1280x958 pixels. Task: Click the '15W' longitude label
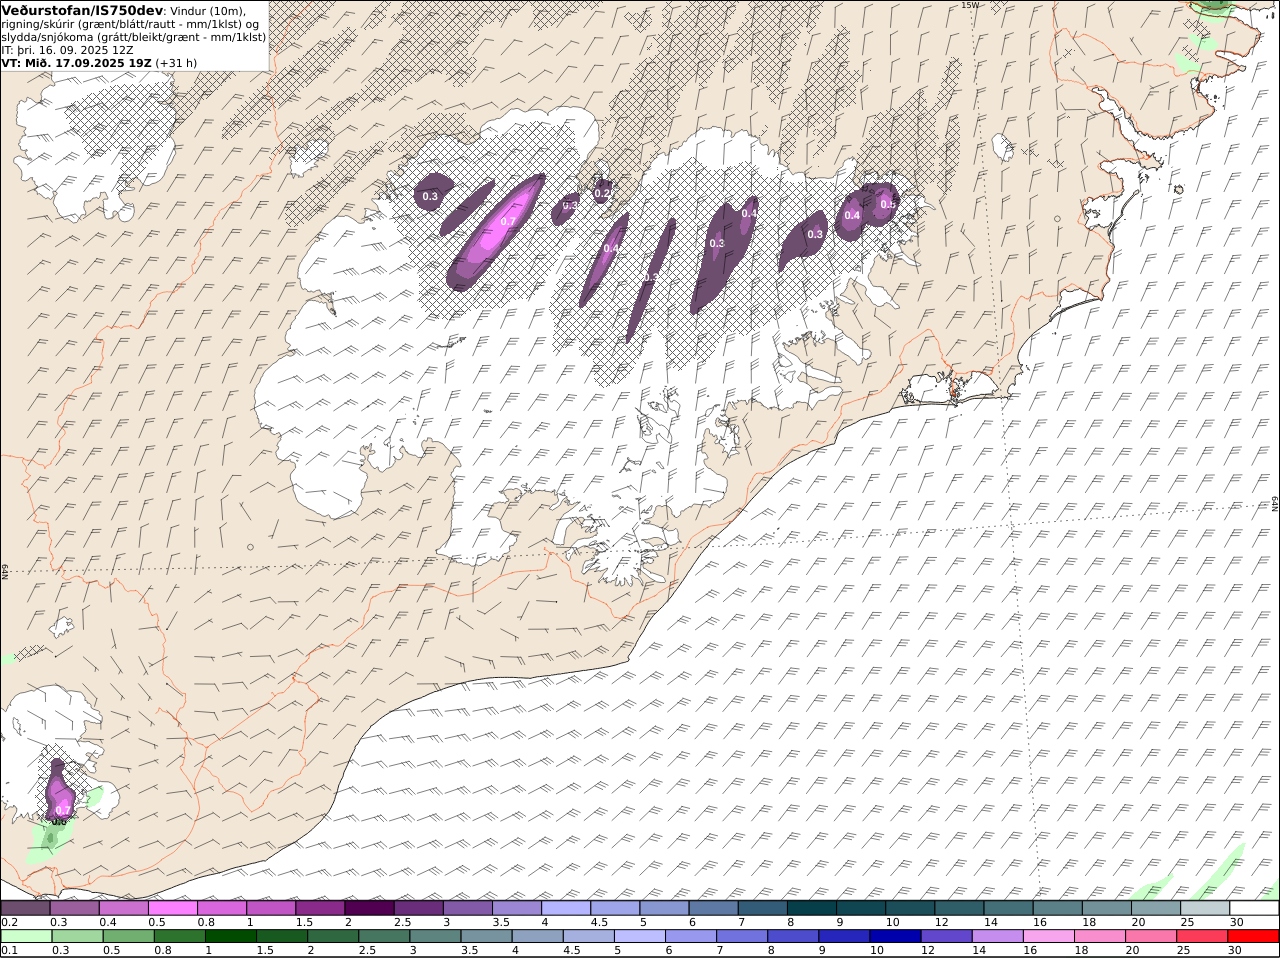969,5
